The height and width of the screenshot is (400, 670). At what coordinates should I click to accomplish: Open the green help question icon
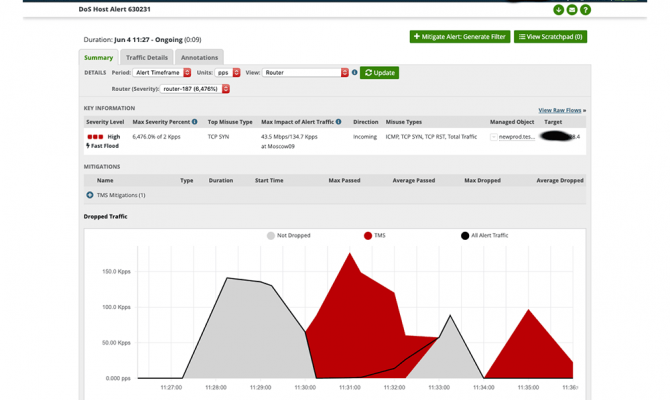[x=585, y=10]
